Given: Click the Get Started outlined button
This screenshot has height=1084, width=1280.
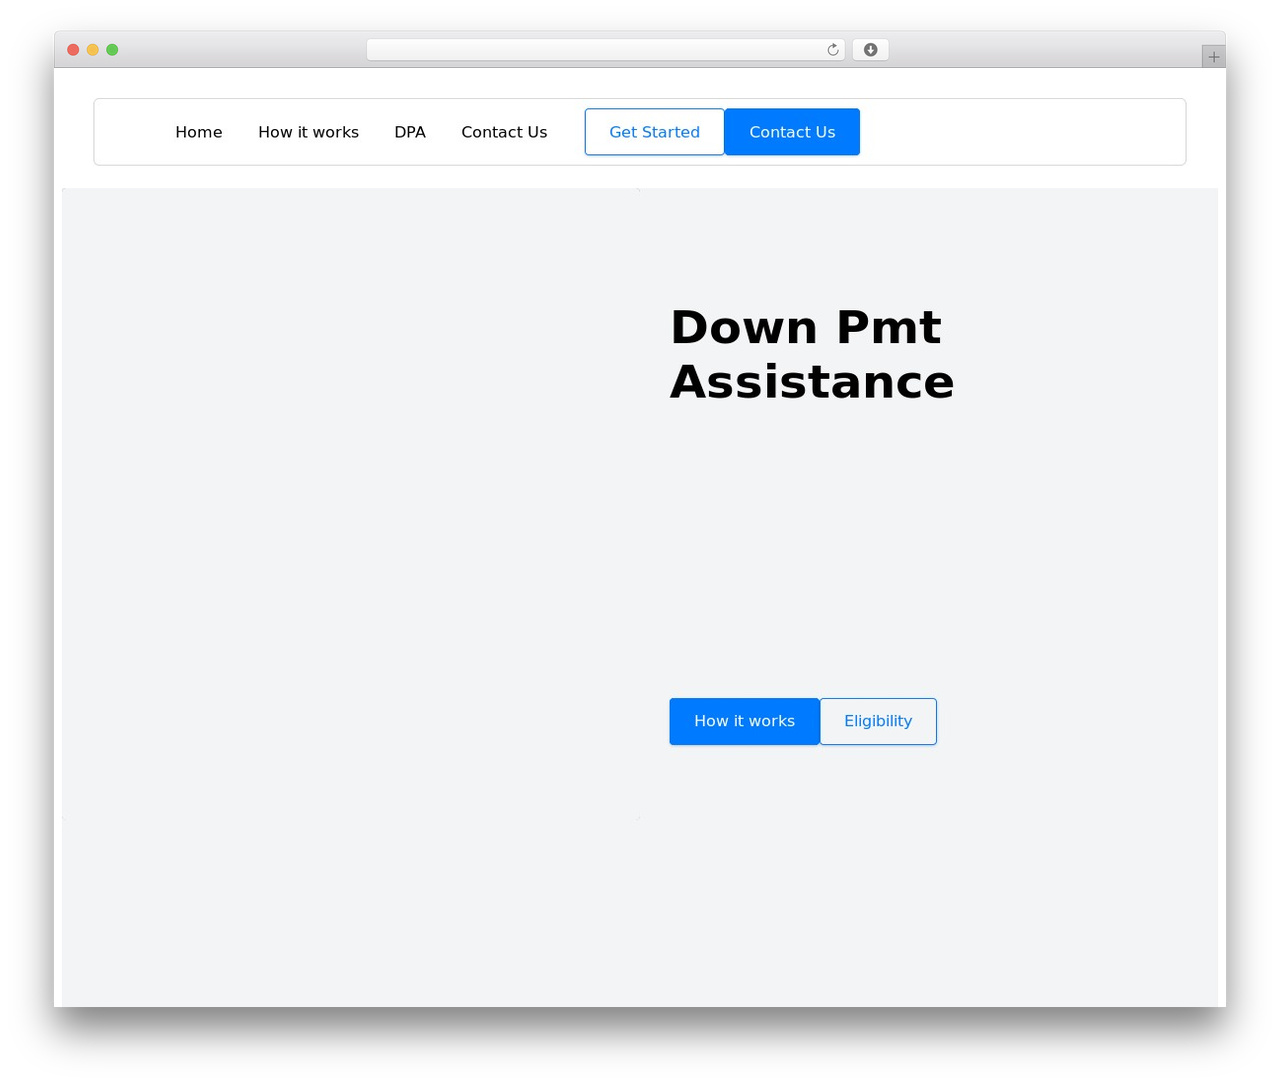Looking at the screenshot, I should tap(655, 132).
